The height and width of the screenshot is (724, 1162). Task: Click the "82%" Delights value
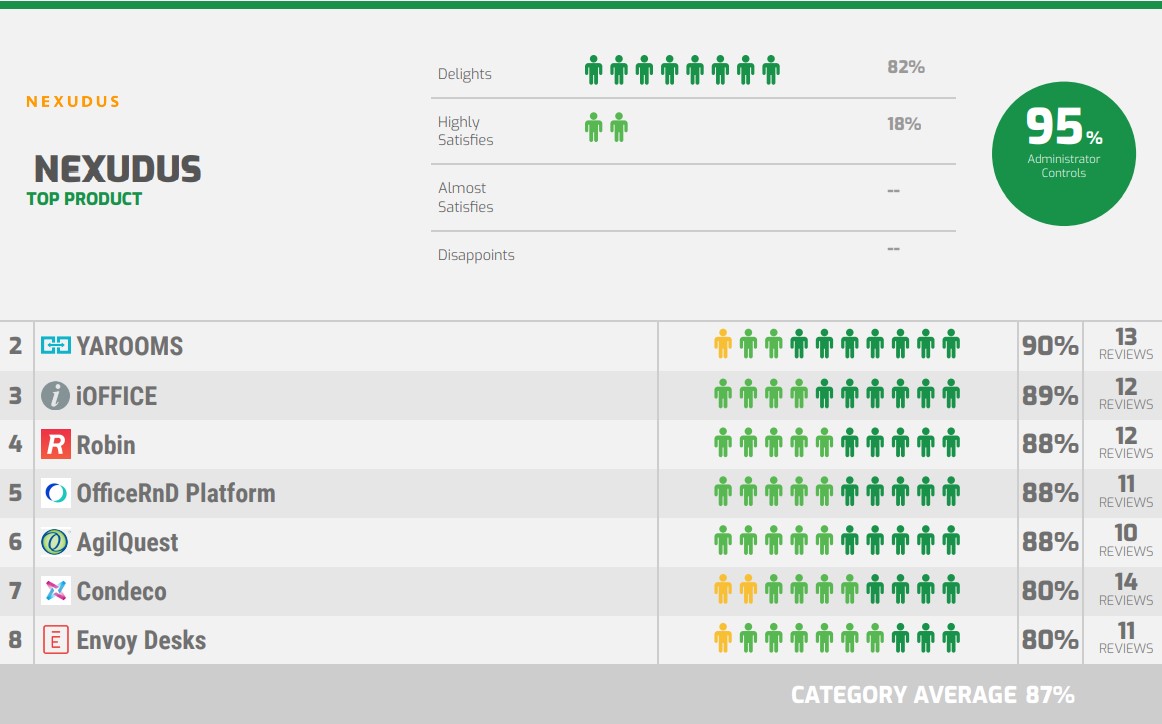(906, 67)
